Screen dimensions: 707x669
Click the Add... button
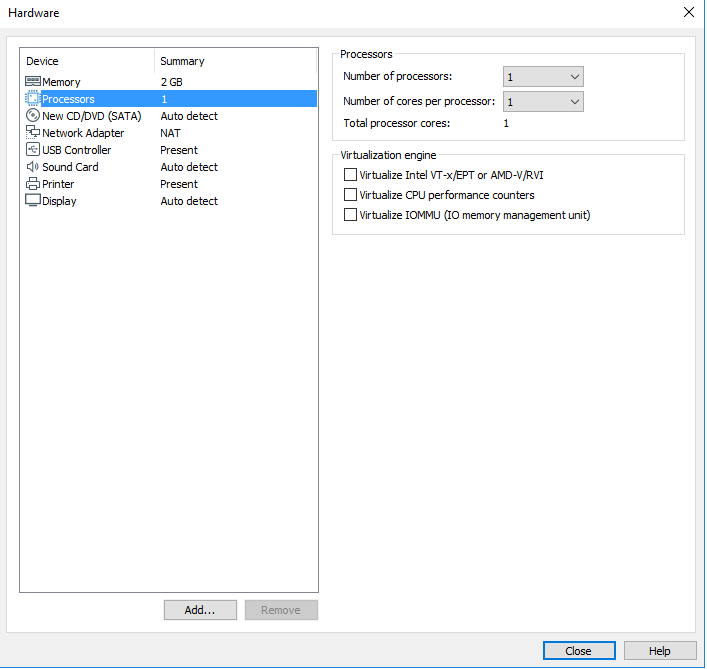click(x=200, y=610)
